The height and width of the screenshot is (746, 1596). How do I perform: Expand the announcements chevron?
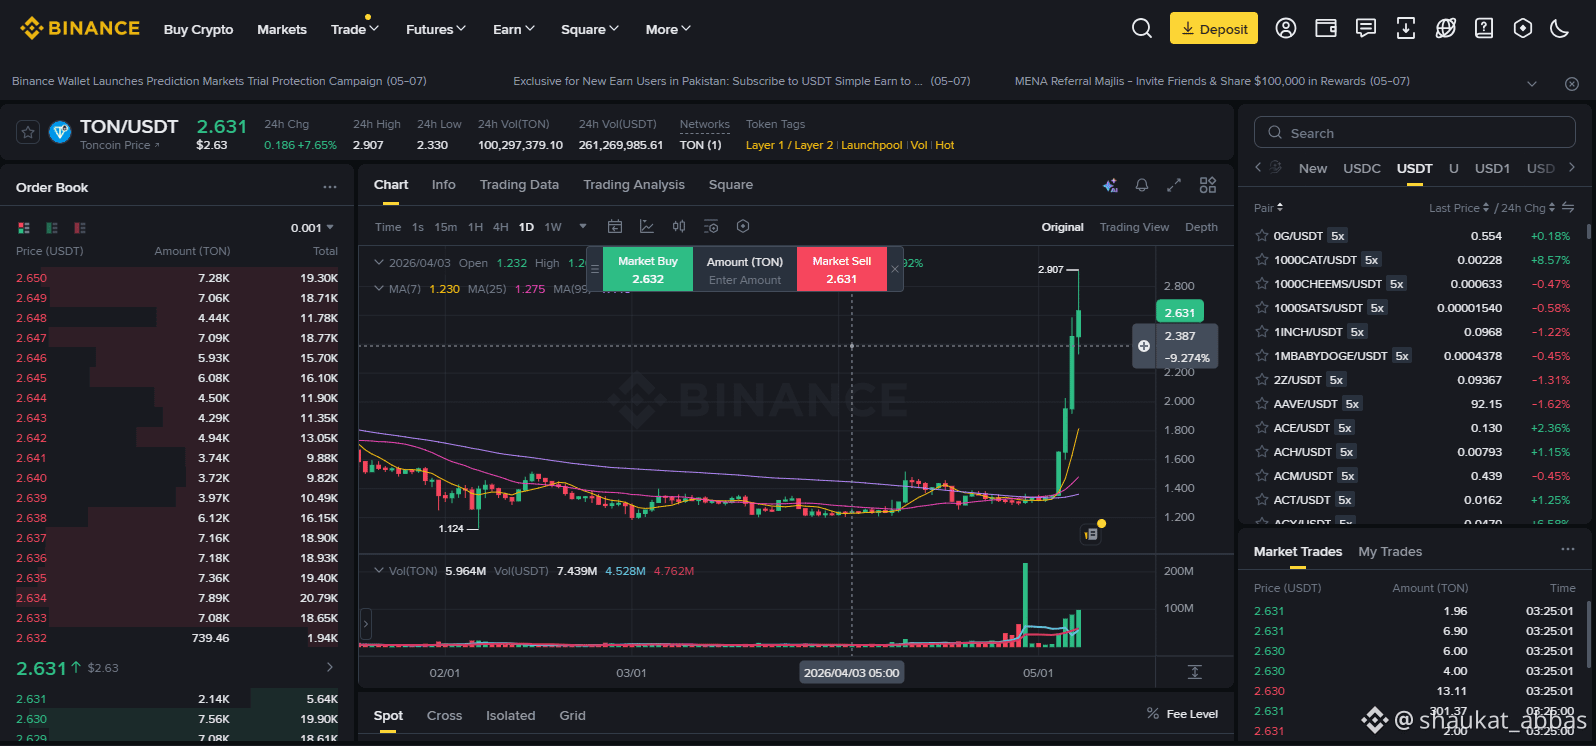(x=1532, y=83)
